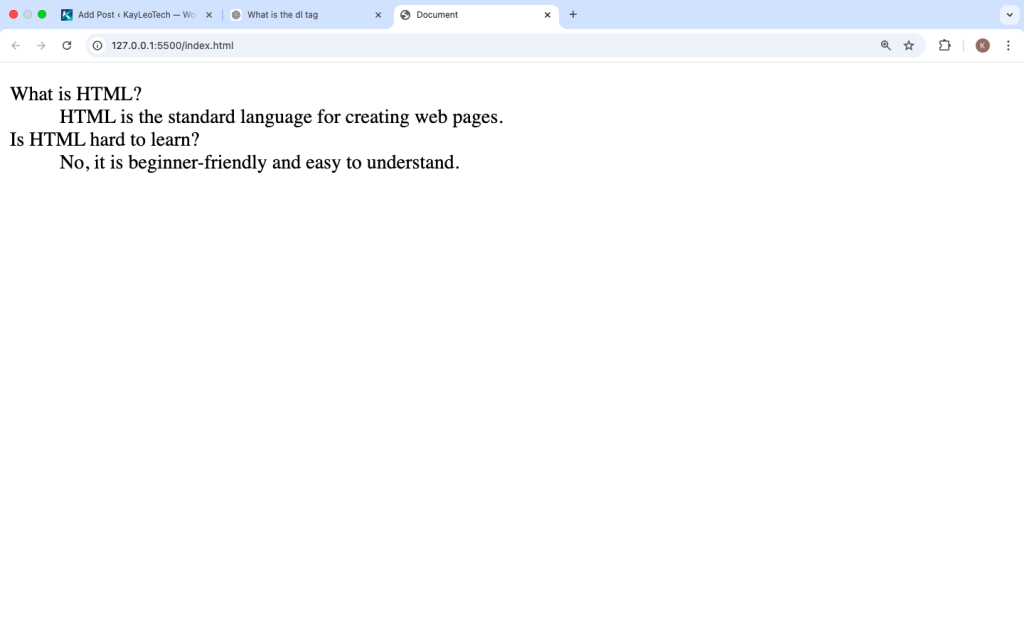This screenshot has width=1024, height=640.
Task: Click the "What is HTML?" term text
Action: coord(76,94)
